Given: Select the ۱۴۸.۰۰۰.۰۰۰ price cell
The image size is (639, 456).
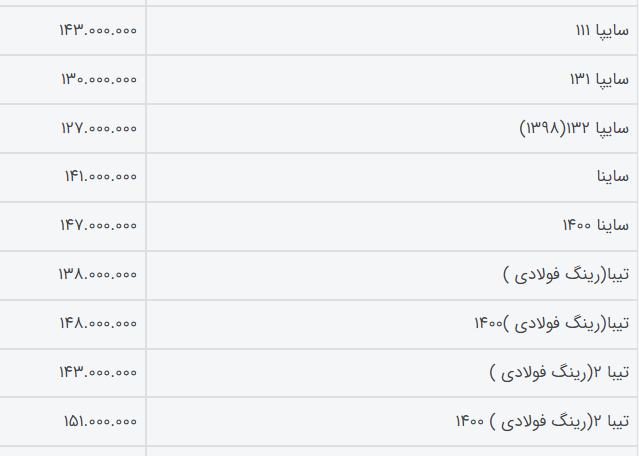Looking at the screenshot, I should tap(98, 324).
